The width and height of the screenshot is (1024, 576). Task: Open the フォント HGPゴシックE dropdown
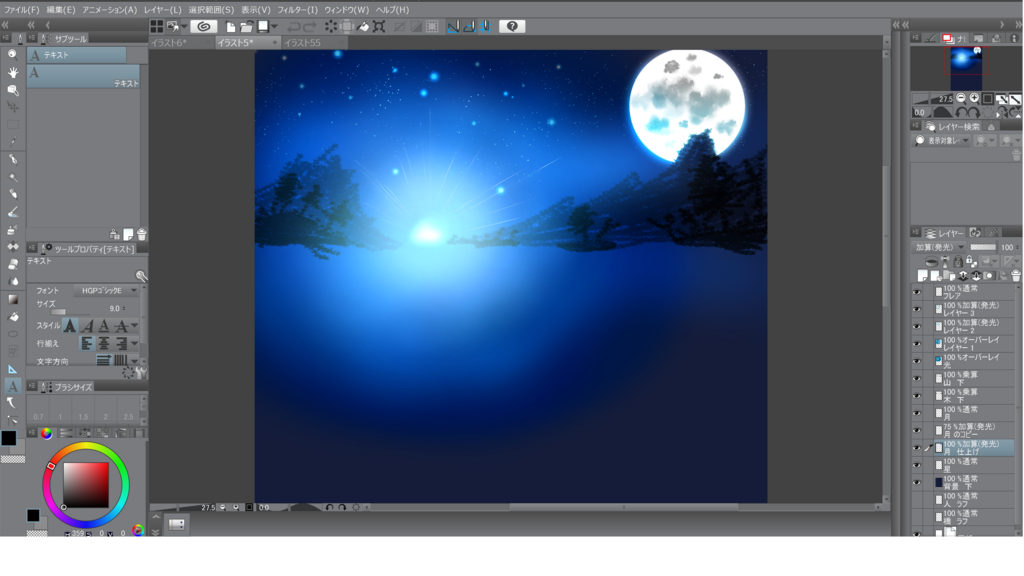[106, 291]
